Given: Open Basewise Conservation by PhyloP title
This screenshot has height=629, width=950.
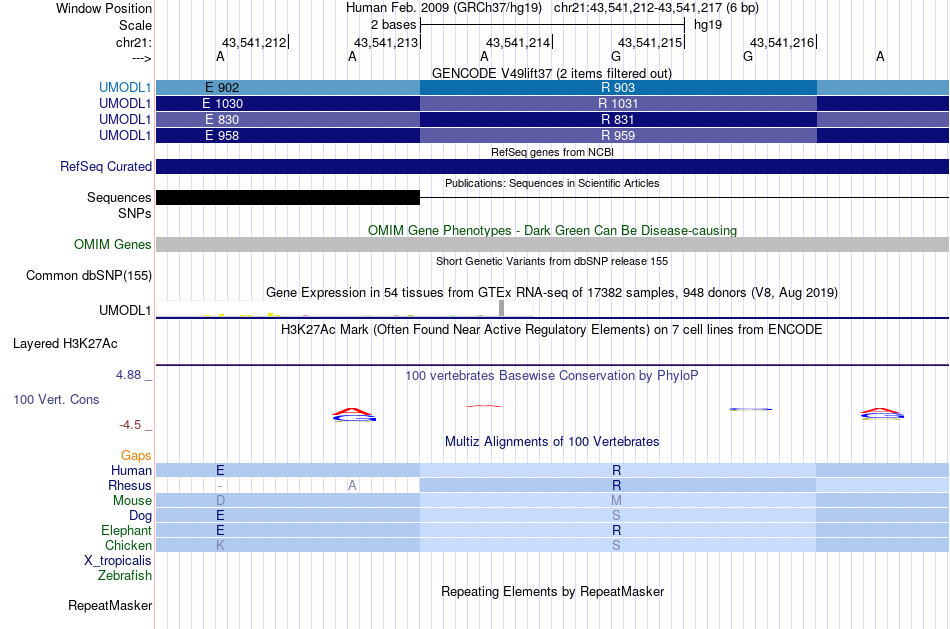Looking at the screenshot, I should [552, 376].
